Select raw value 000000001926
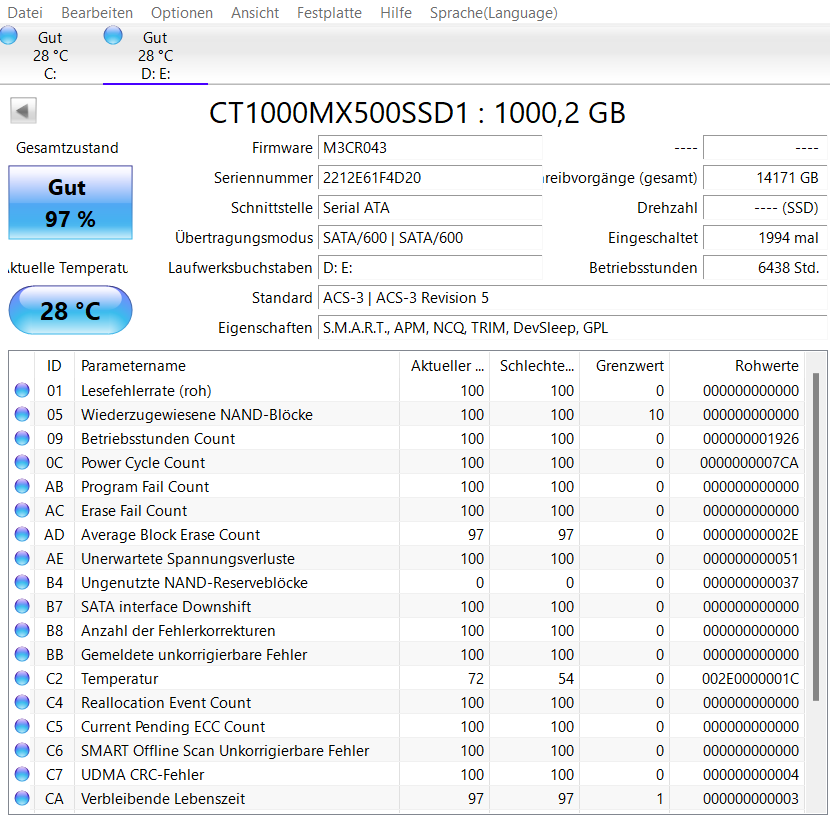 [x=751, y=439]
